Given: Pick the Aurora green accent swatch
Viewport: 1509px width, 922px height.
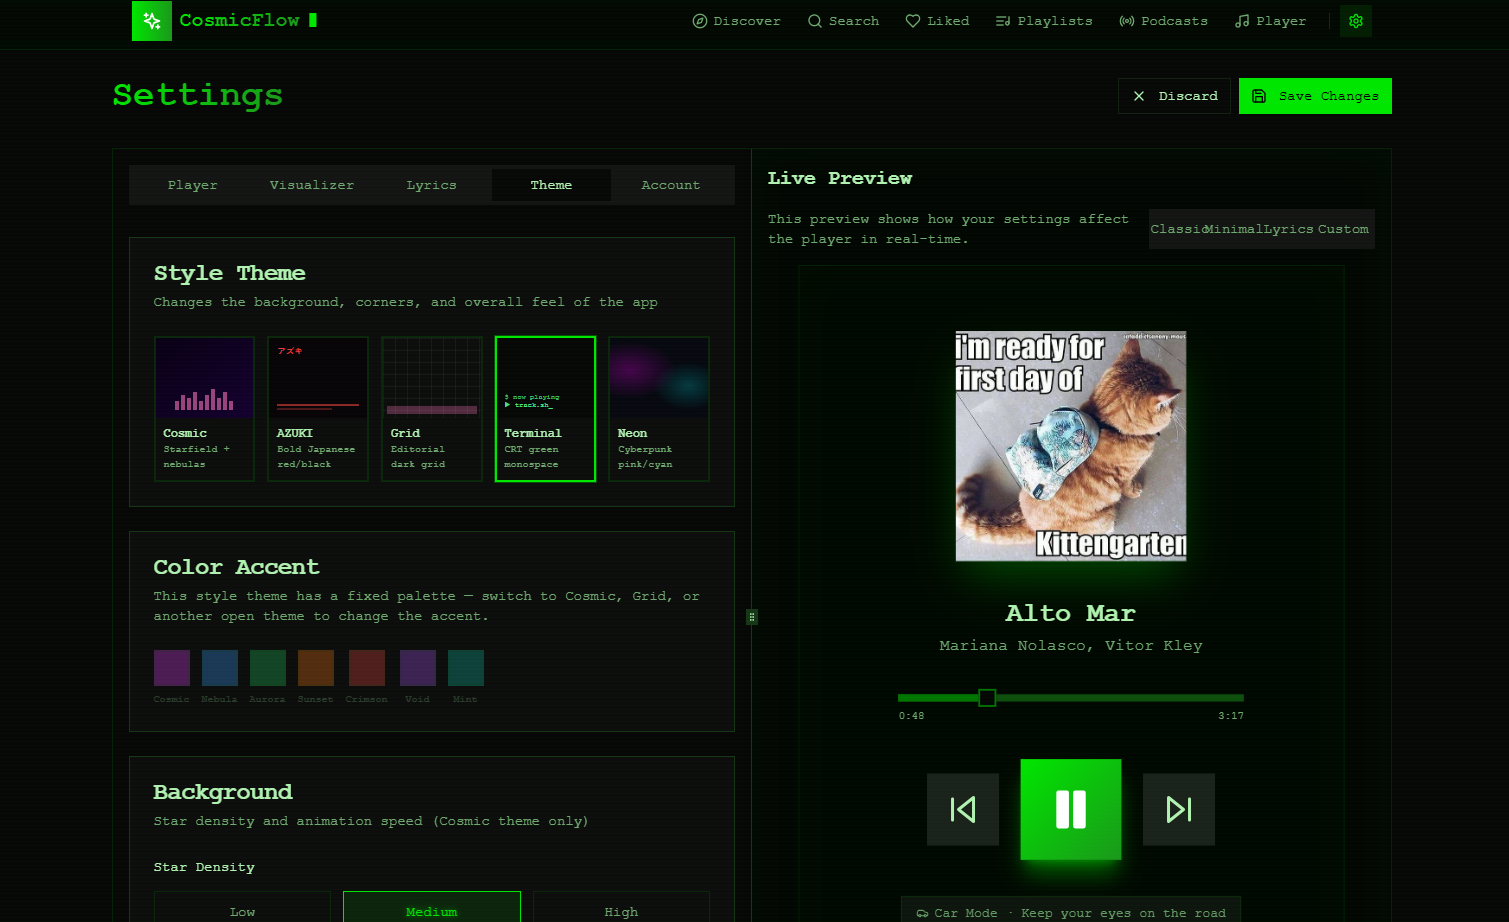Looking at the screenshot, I should click(268, 668).
